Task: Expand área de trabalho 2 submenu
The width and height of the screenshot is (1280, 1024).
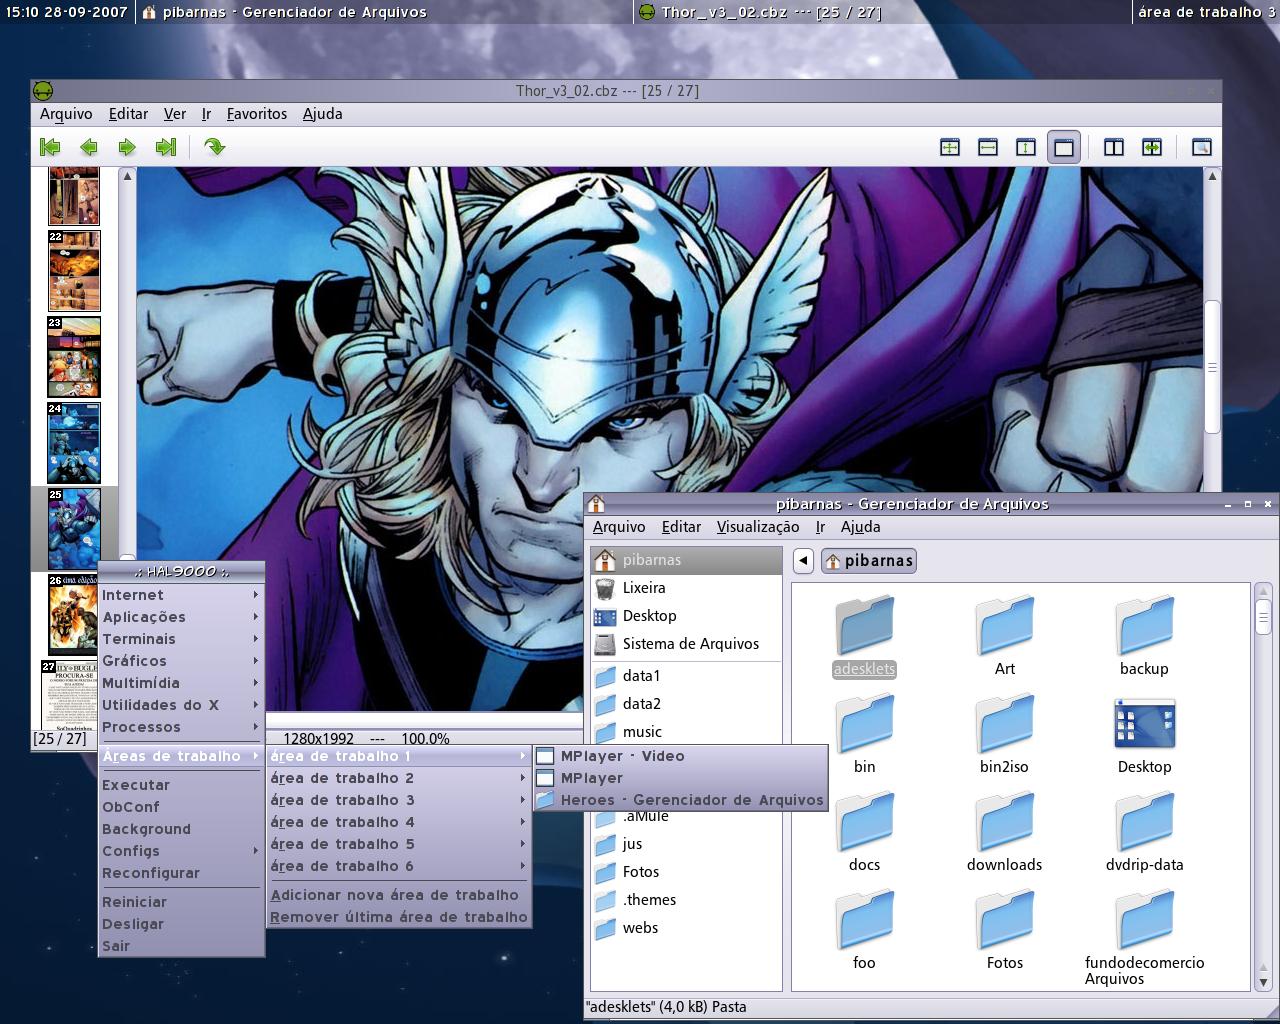Action: (398, 778)
